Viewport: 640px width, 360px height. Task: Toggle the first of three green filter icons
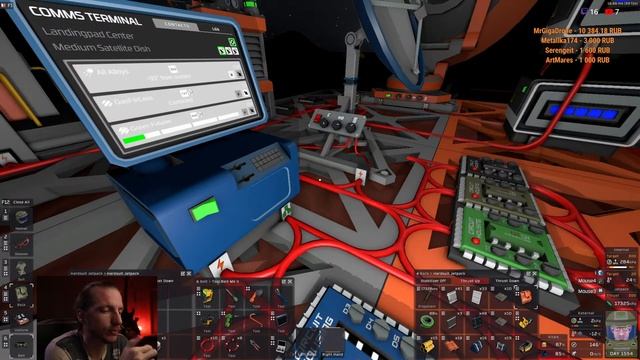click(x=221, y=50)
